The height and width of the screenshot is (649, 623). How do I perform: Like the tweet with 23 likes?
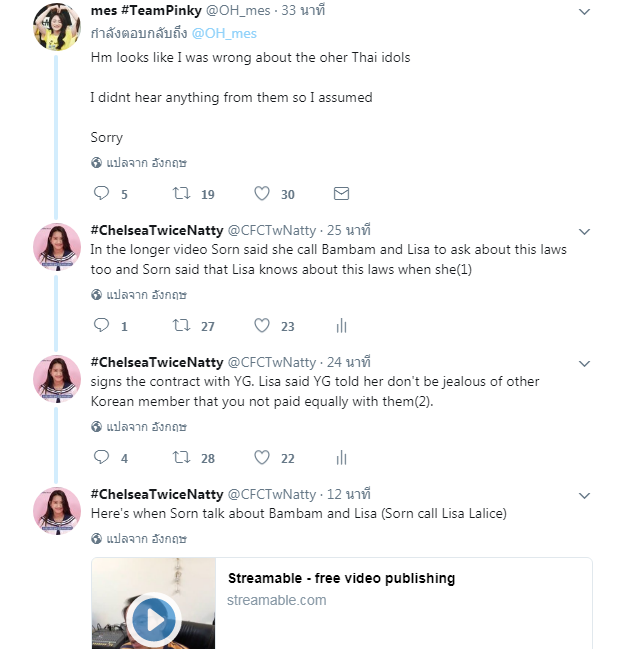click(x=262, y=325)
